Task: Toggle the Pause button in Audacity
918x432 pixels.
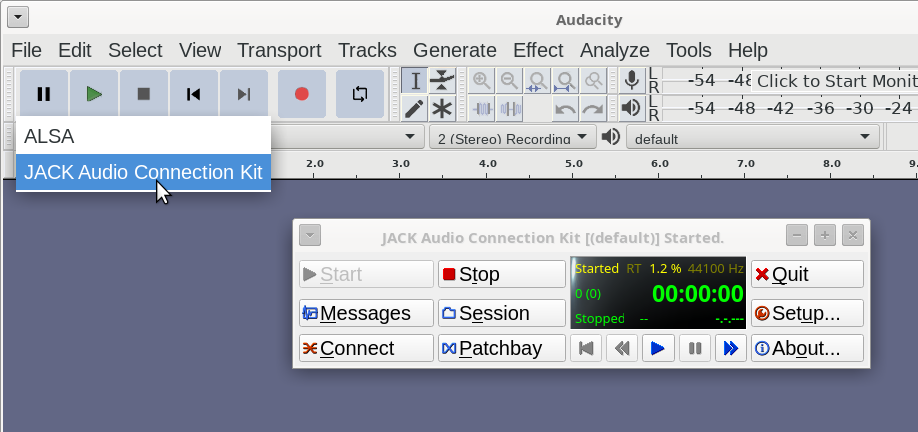Action: [44, 94]
